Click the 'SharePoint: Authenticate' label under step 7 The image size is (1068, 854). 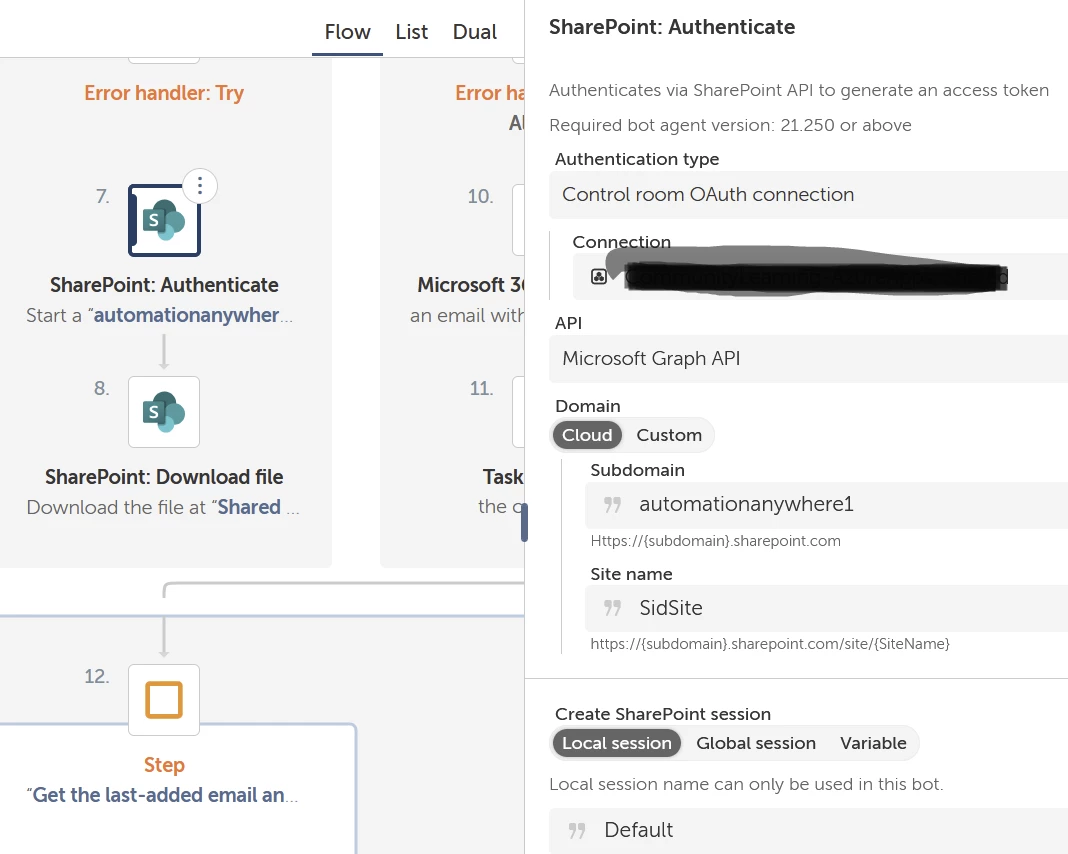click(x=164, y=285)
